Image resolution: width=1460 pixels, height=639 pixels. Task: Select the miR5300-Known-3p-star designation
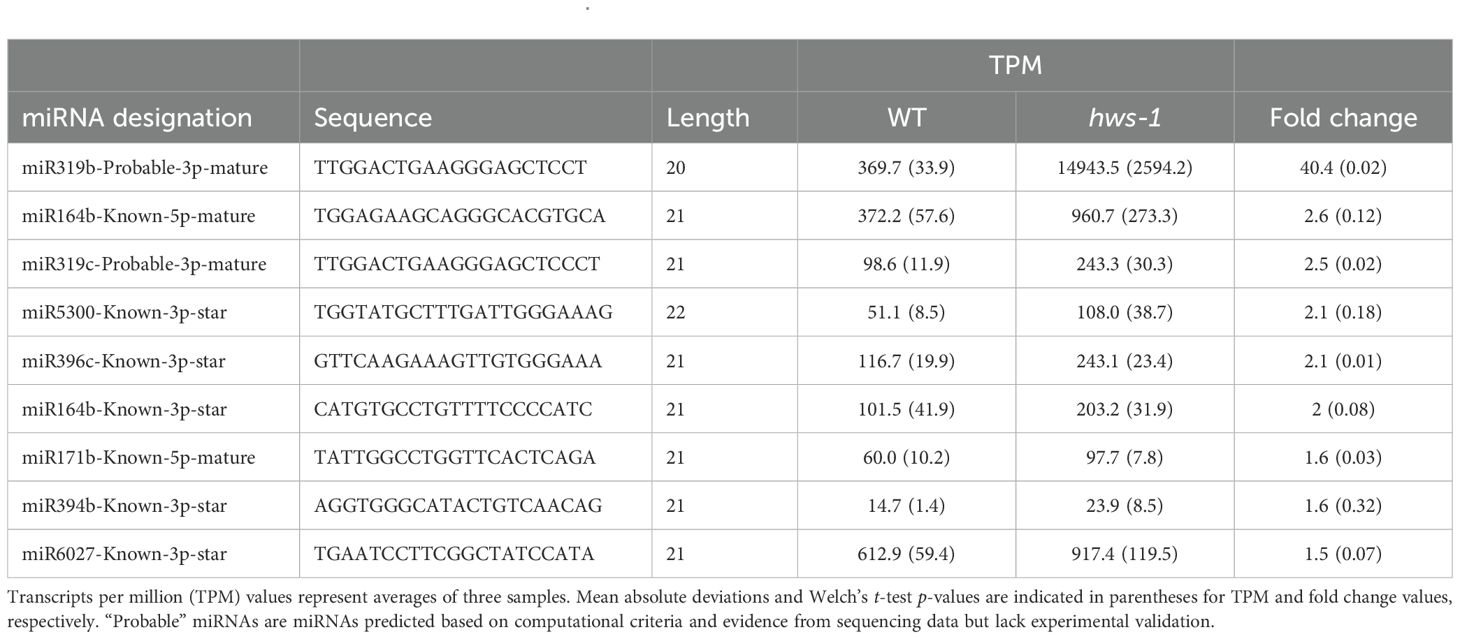[x=124, y=313]
